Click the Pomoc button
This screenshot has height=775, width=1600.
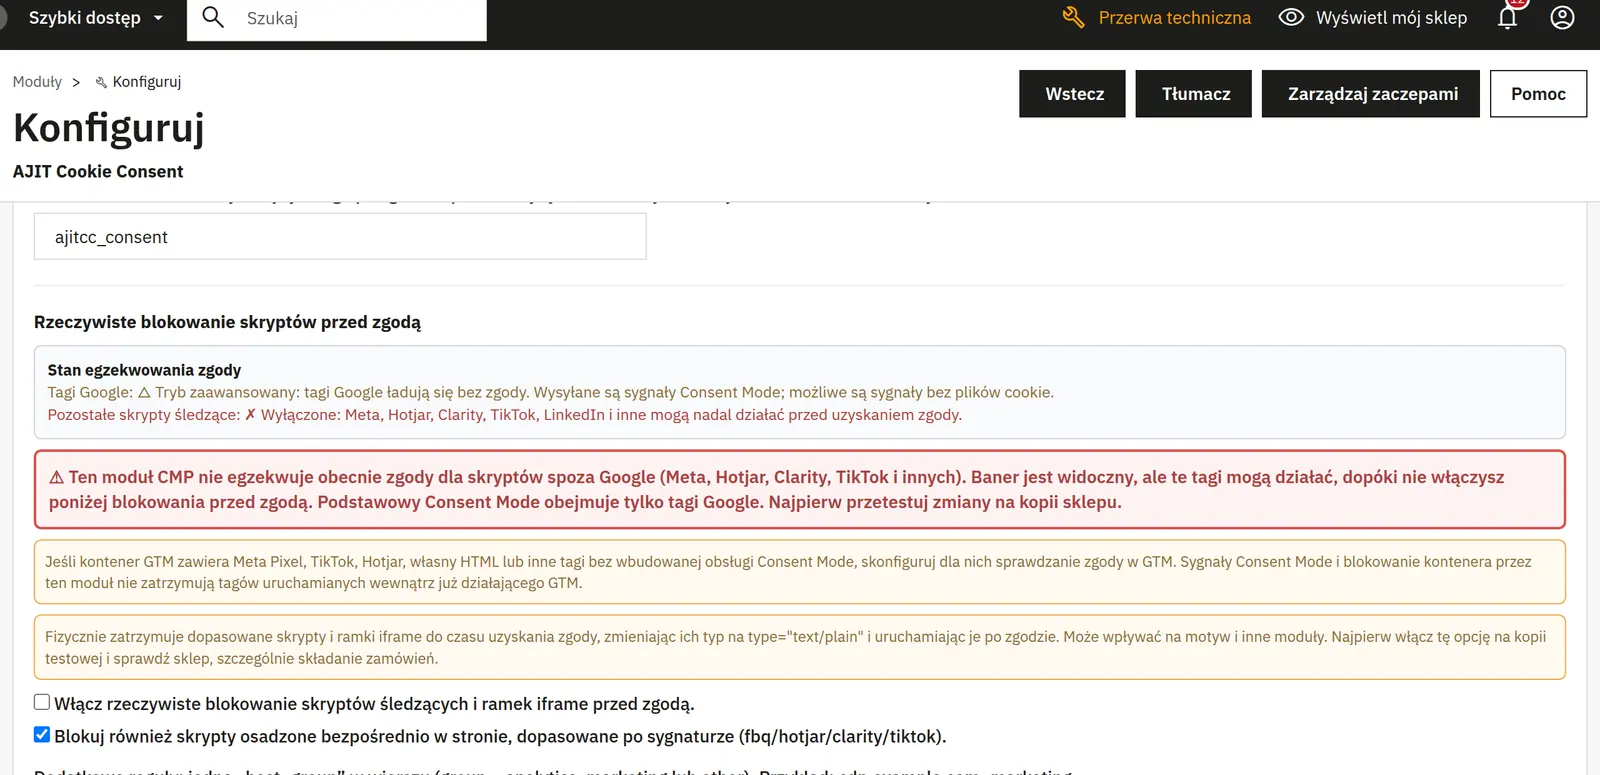pyautogui.click(x=1538, y=94)
